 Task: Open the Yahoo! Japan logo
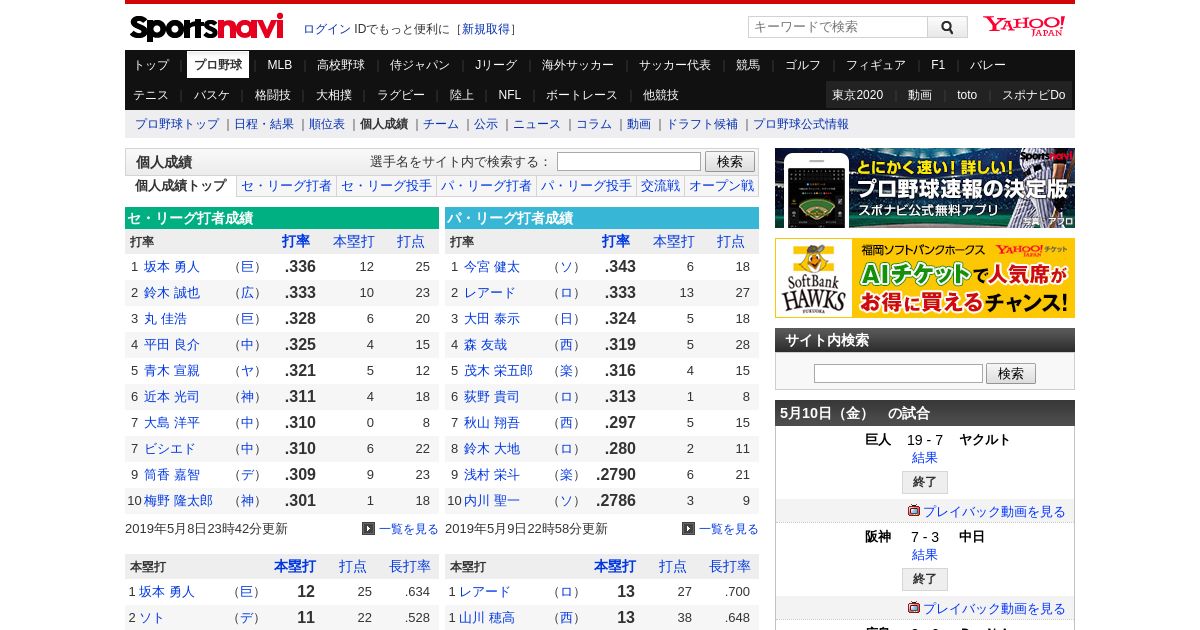[x=1023, y=26]
